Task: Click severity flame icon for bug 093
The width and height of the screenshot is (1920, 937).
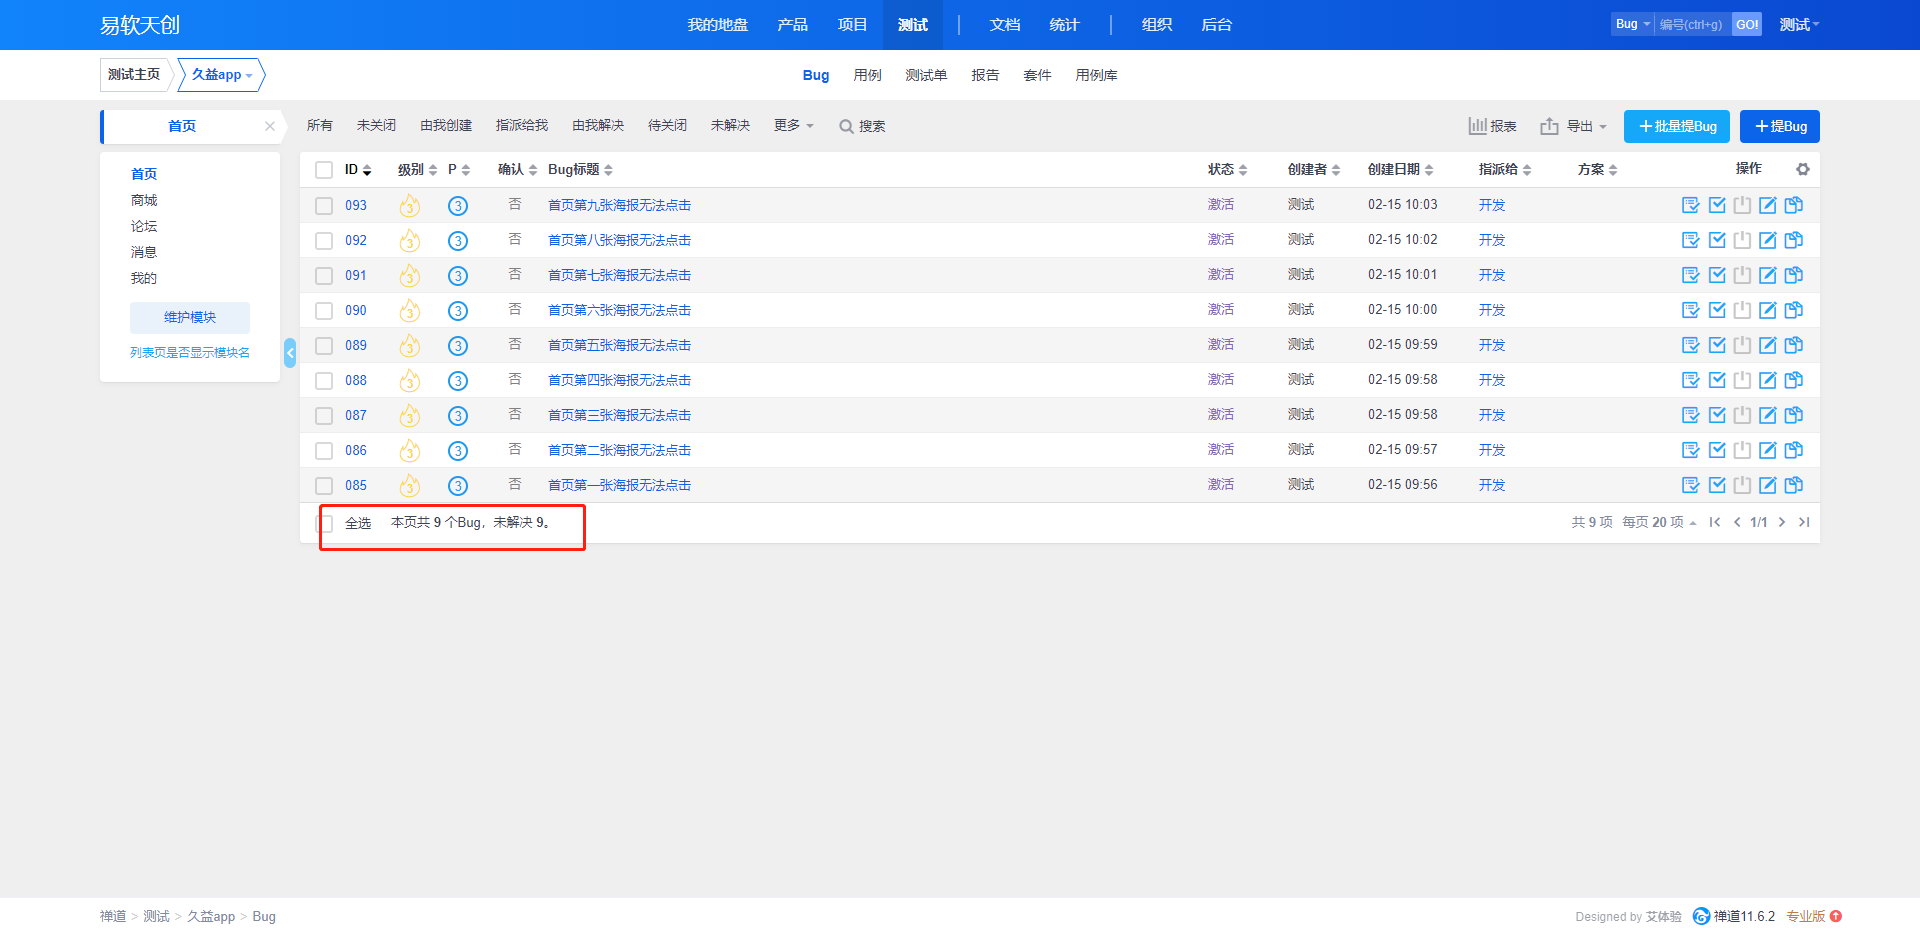Action: pyautogui.click(x=409, y=206)
